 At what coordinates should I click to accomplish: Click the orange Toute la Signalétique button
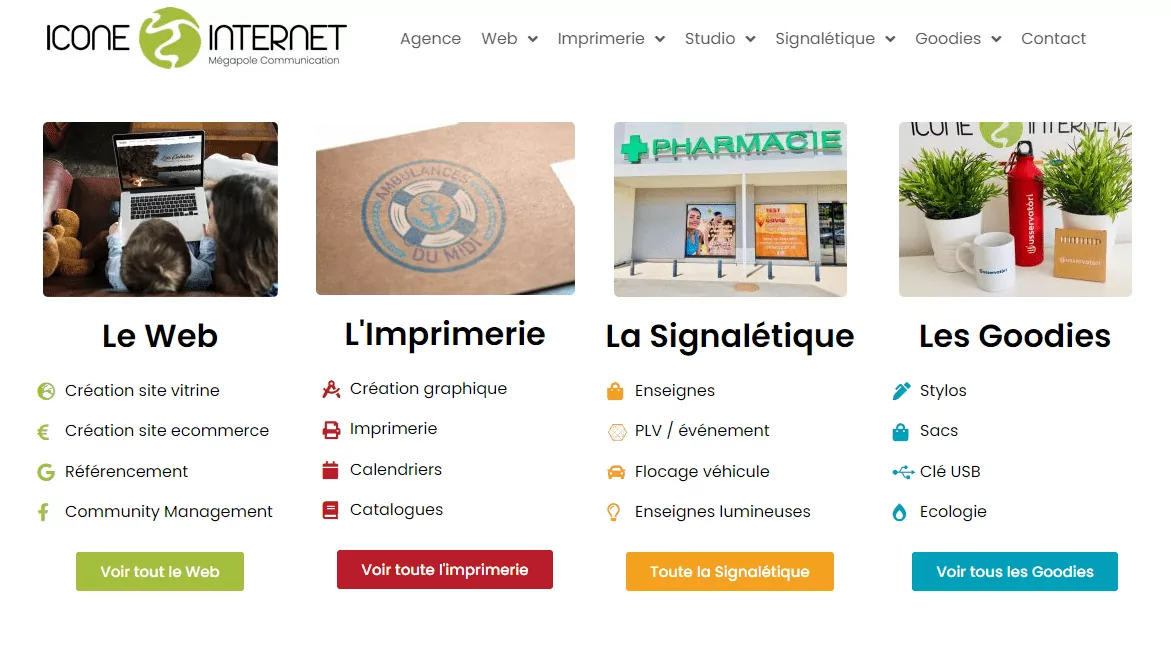click(730, 572)
